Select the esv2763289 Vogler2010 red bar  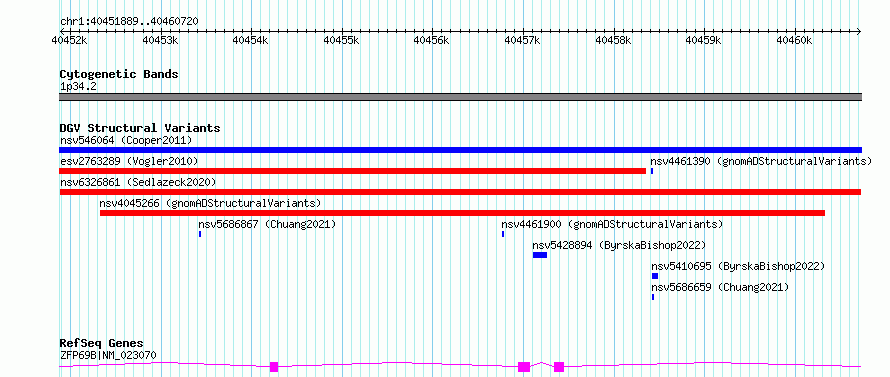(x=352, y=171)
